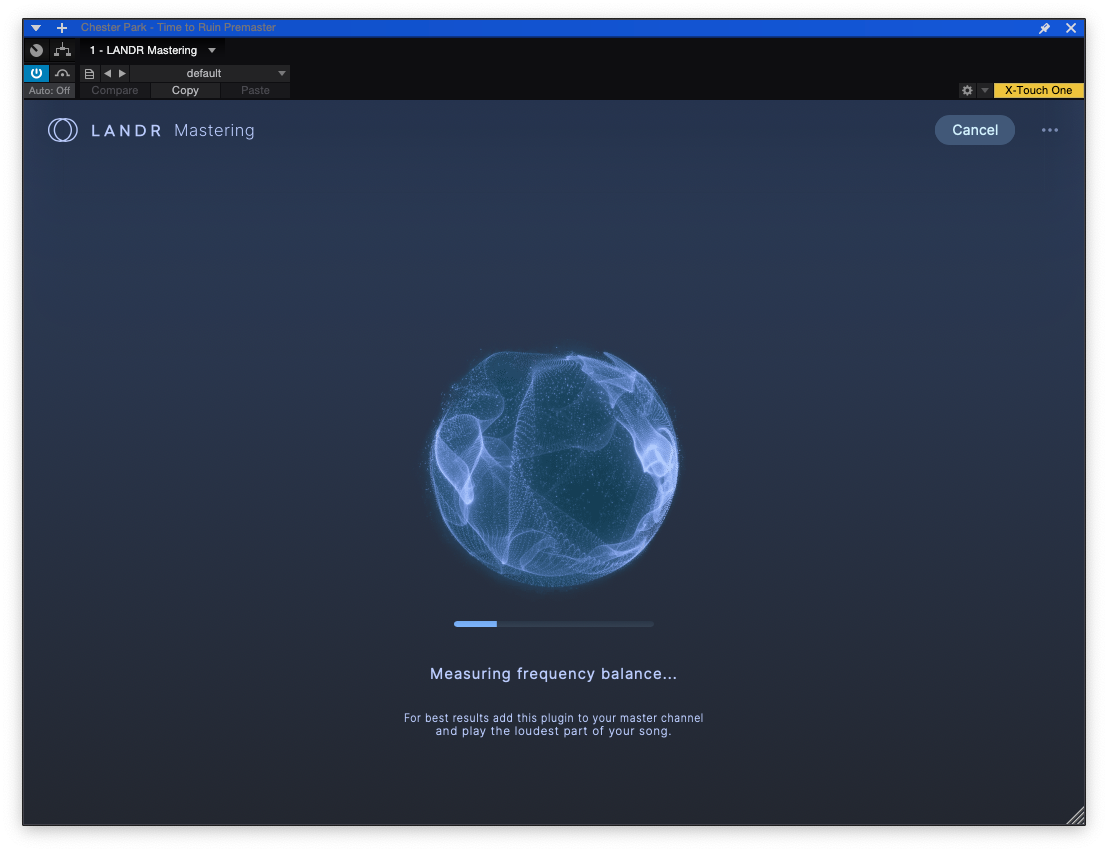Click the Compare button

(114, 90)
